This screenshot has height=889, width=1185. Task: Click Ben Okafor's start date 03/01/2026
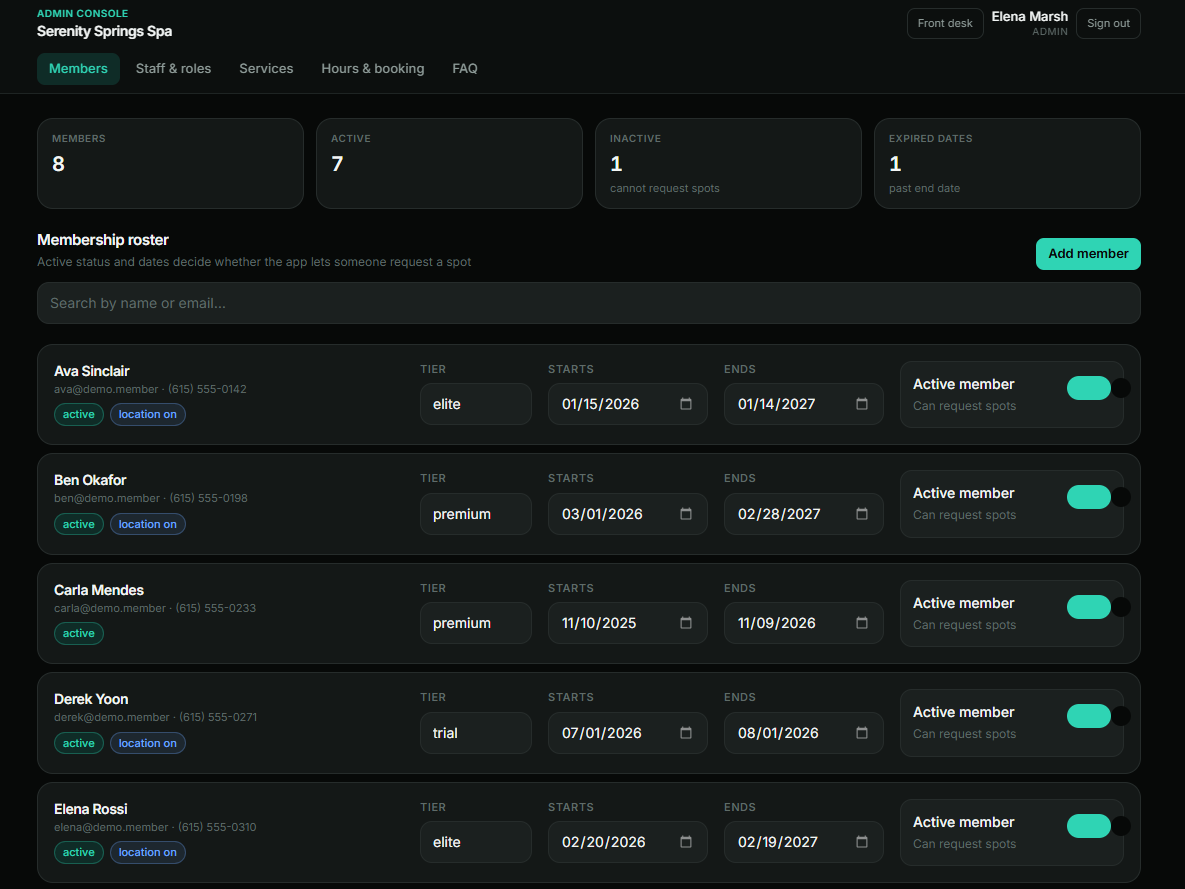[x=602, y=514]
